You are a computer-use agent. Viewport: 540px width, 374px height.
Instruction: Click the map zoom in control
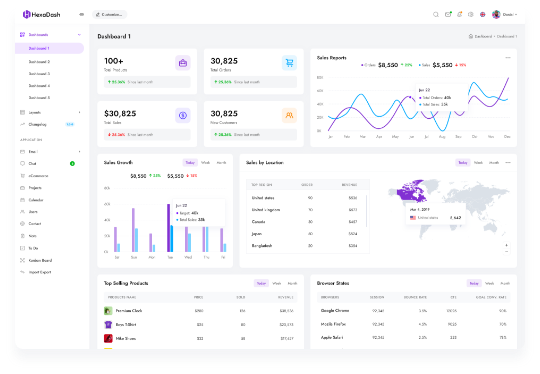507,245
